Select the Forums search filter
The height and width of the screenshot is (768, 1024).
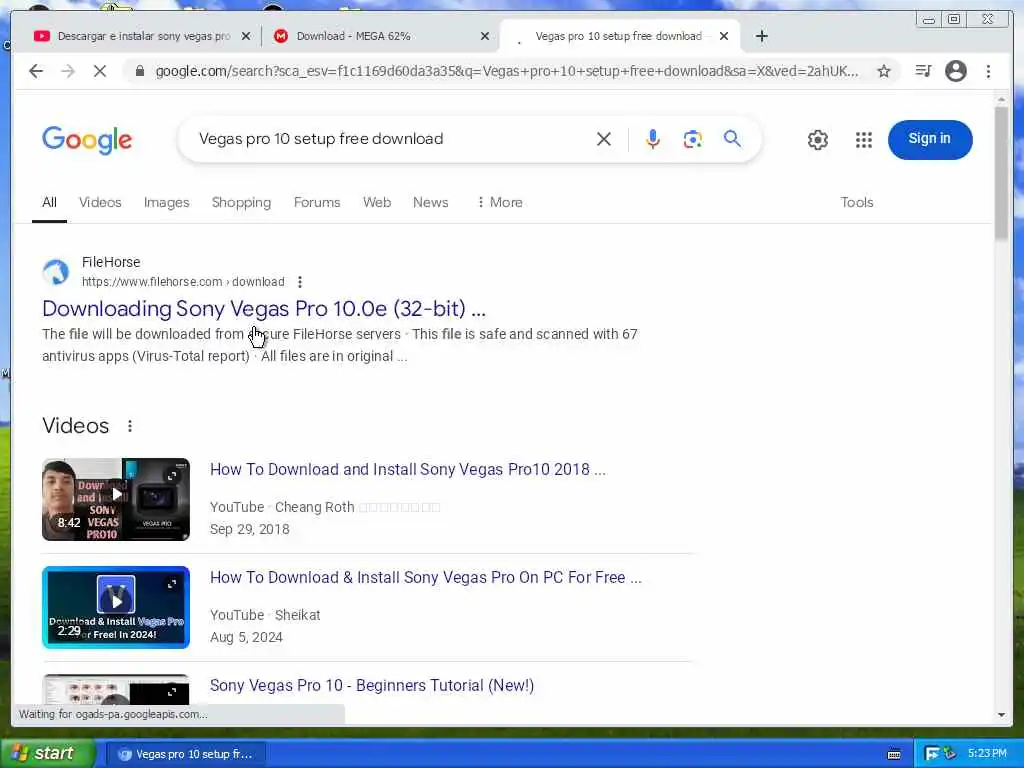(x=317, y=202)
